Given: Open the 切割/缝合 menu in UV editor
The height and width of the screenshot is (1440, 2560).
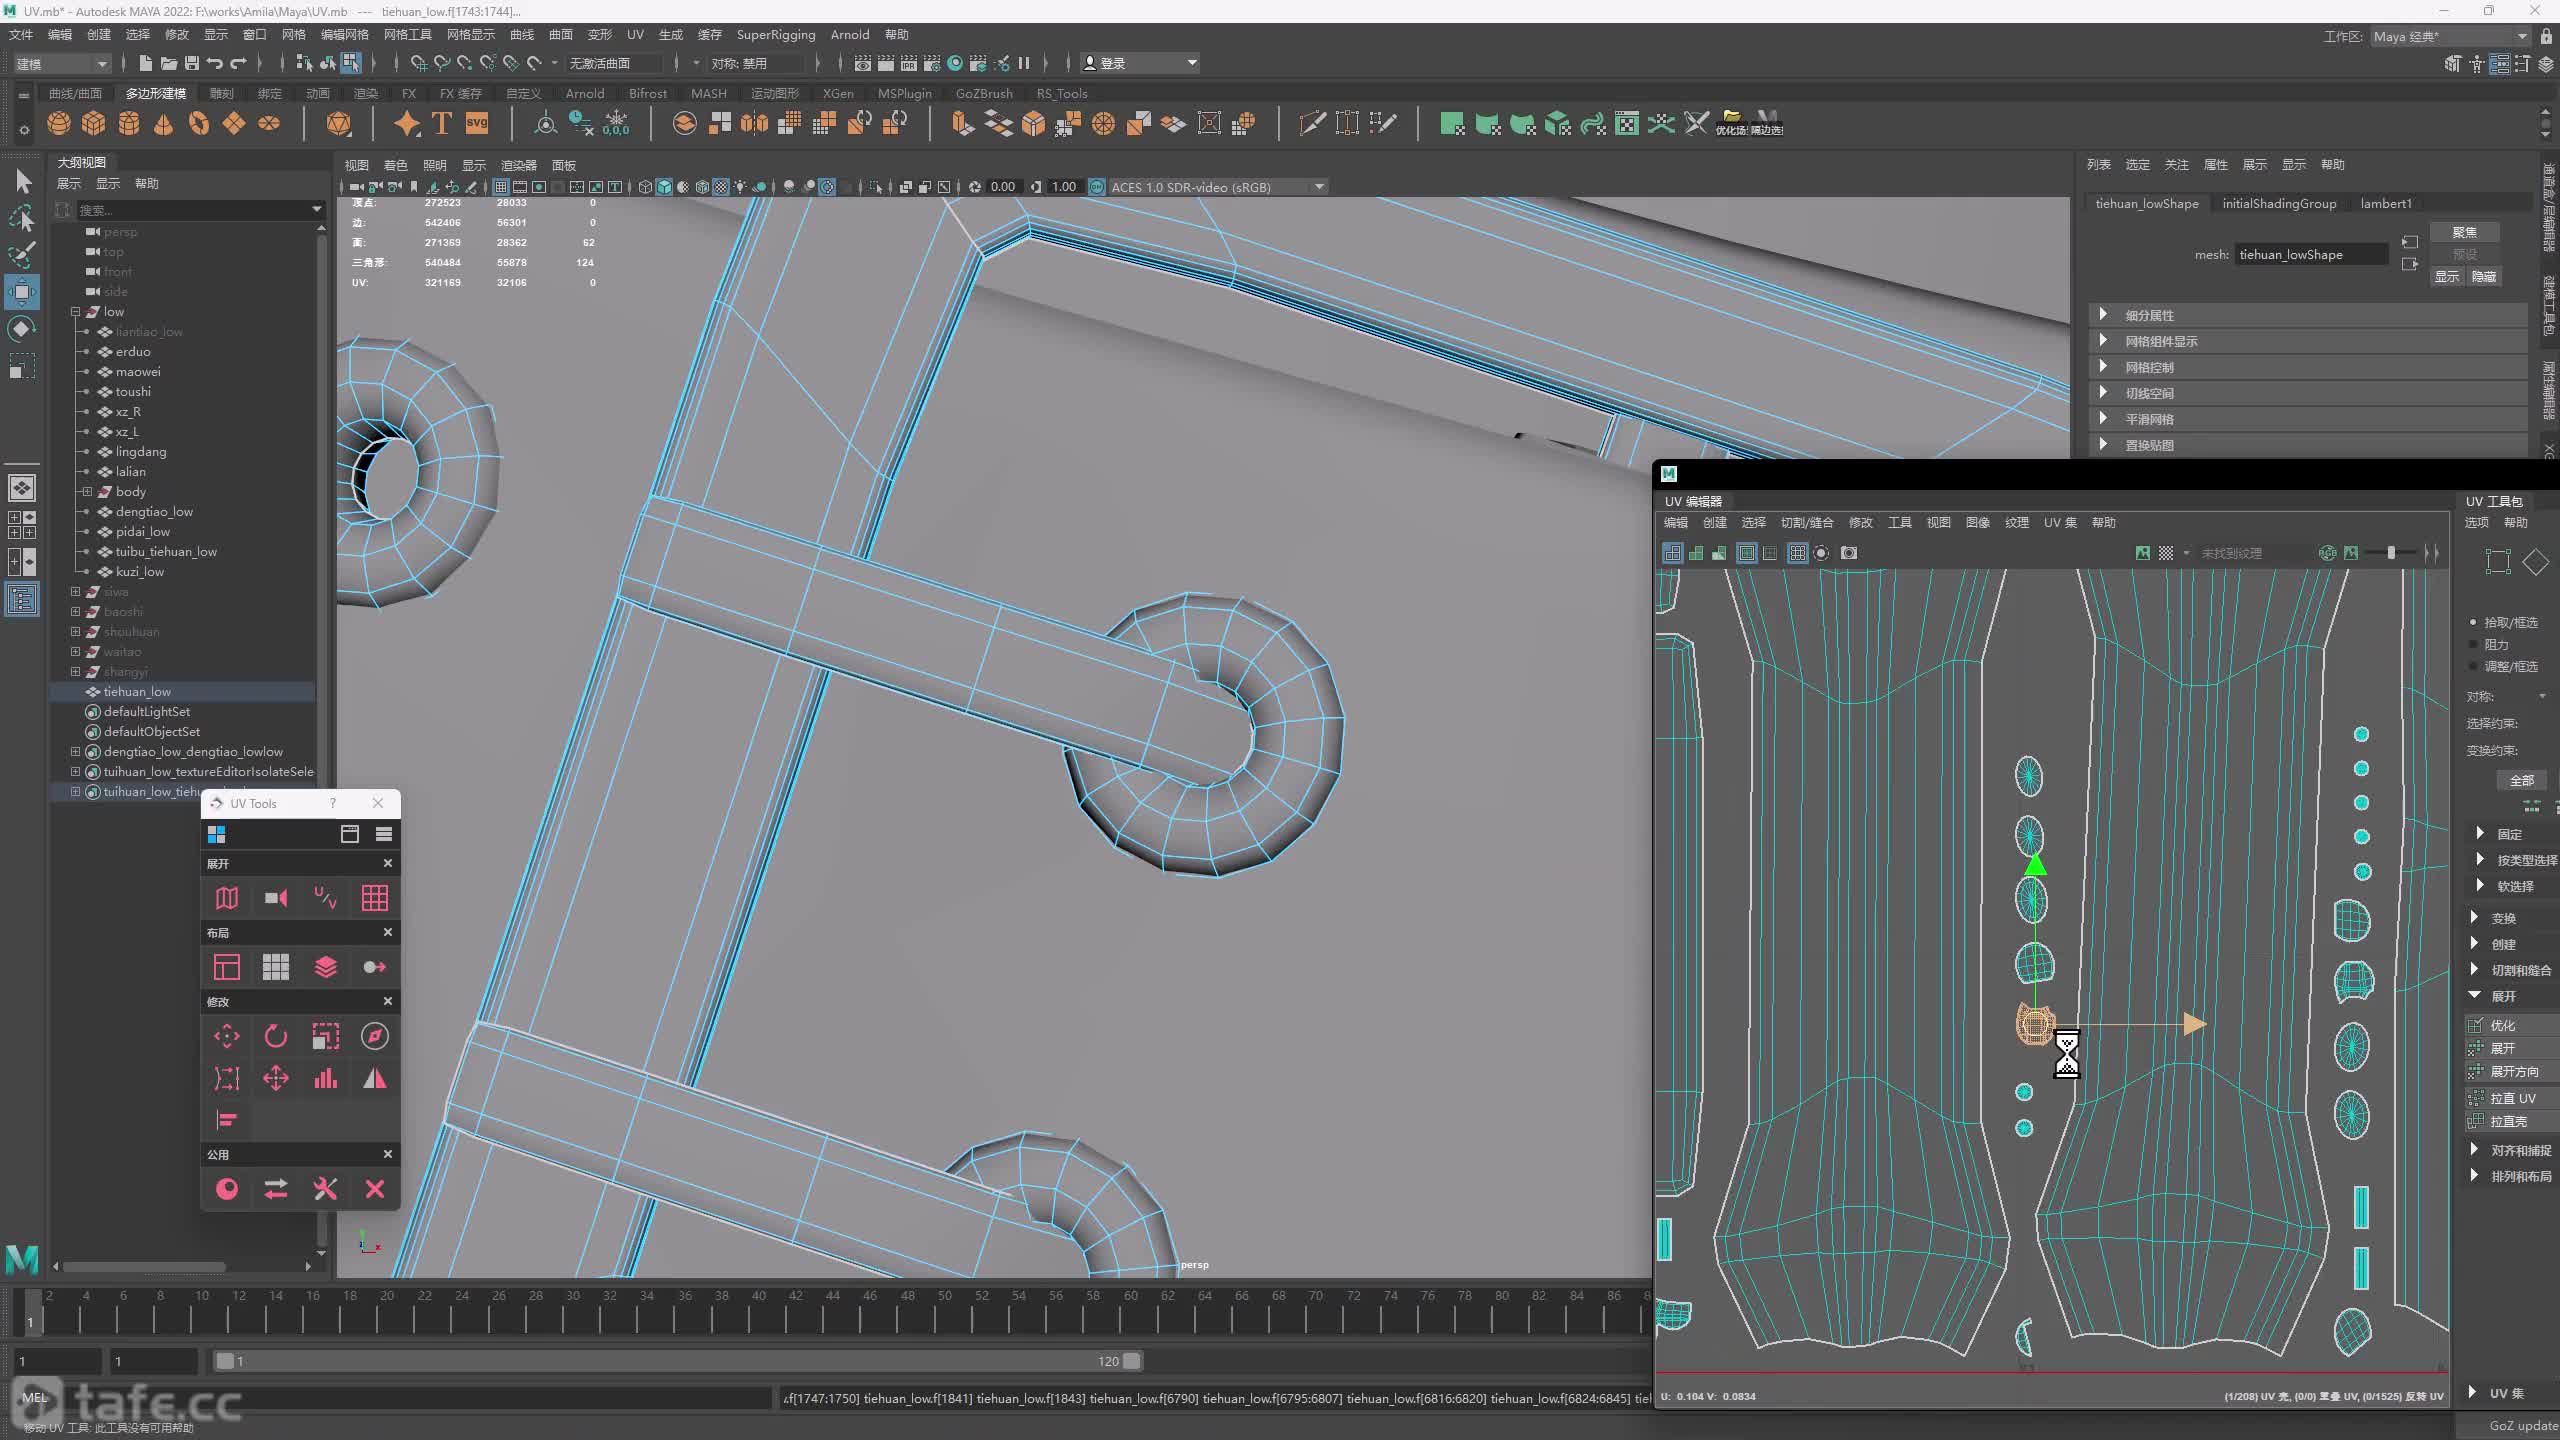Looking at the screenshot, I should [1807, 523].
